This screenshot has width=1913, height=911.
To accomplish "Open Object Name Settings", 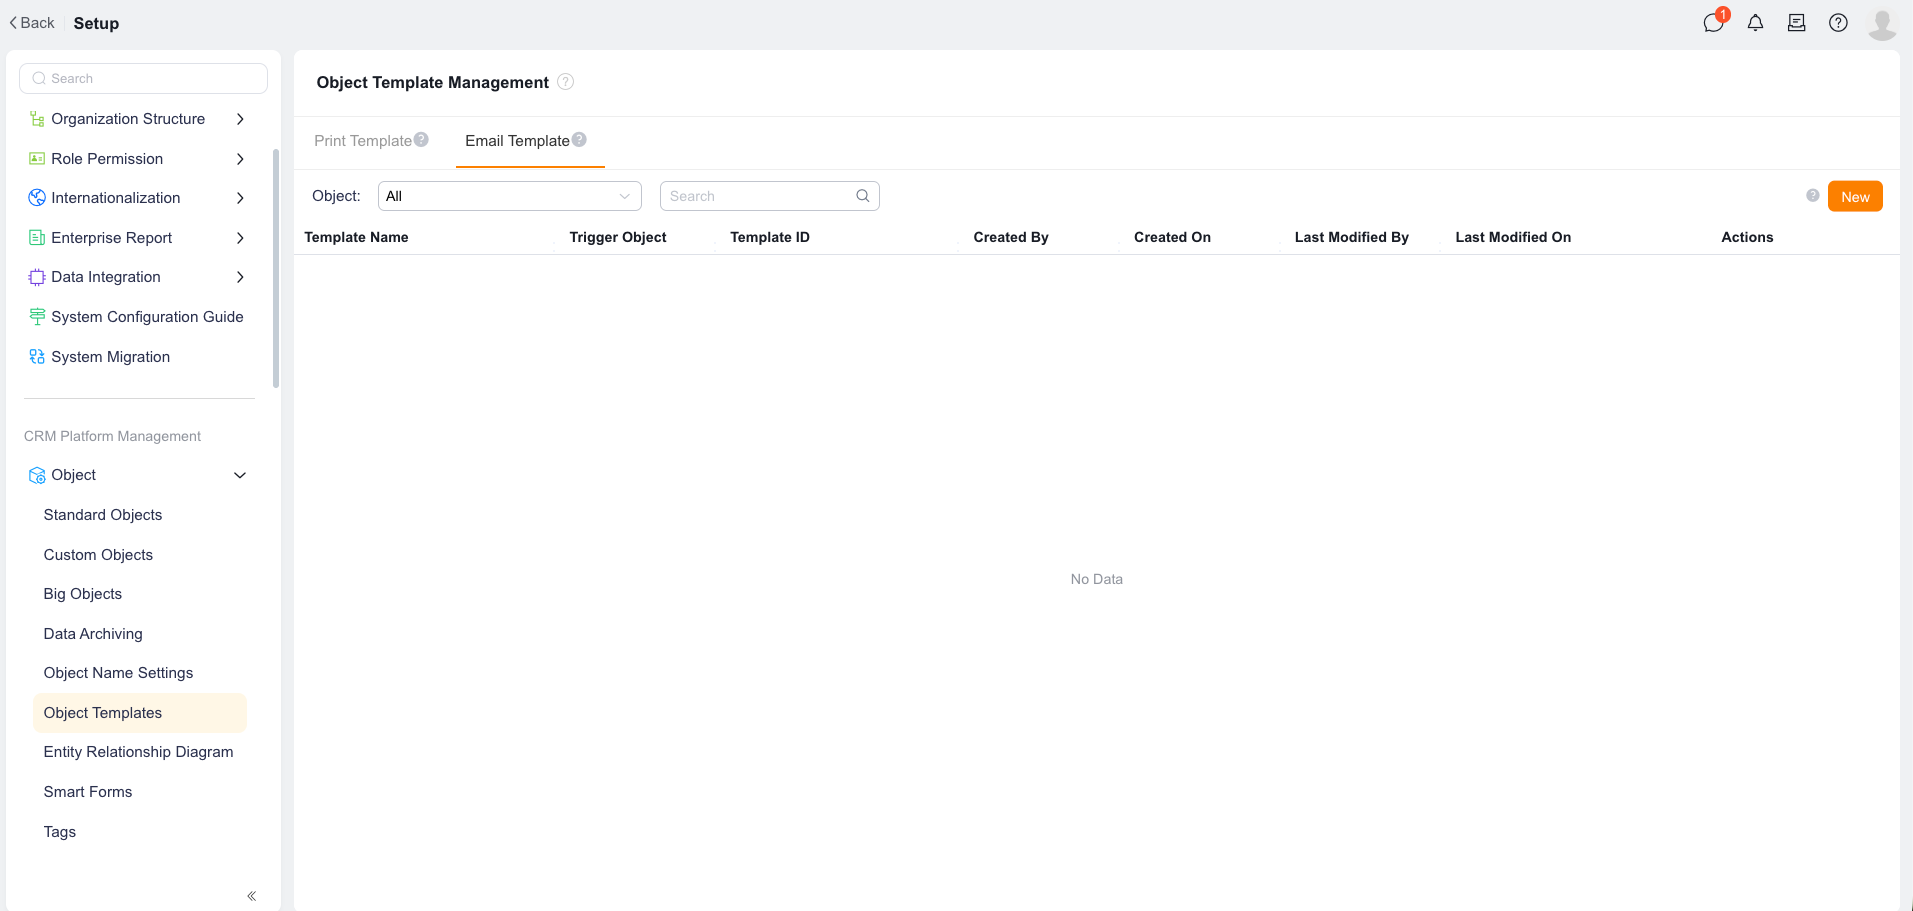I will point(118,673).
